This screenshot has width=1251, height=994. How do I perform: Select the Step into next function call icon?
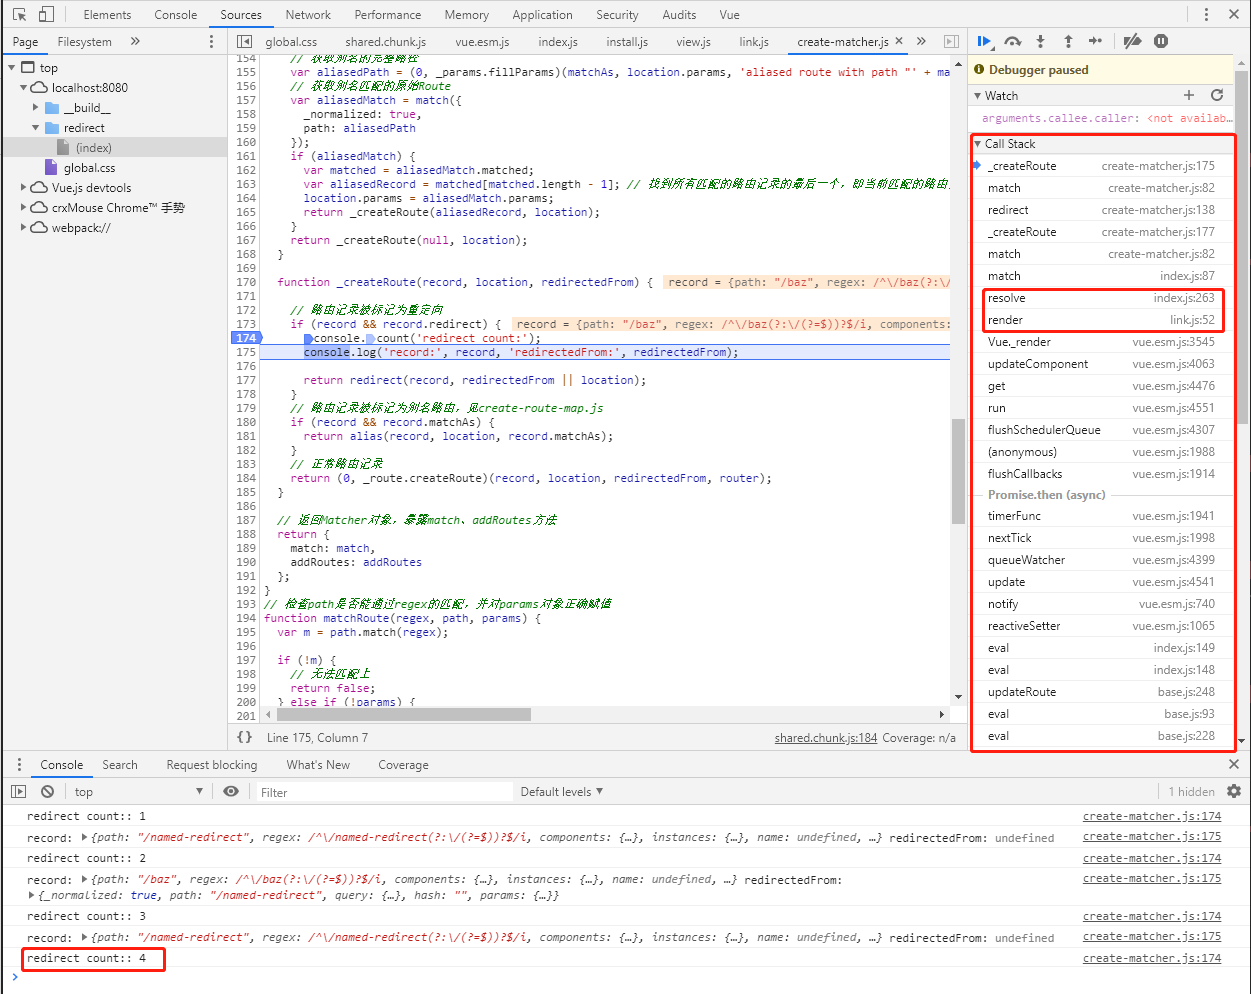[1039, 42]
